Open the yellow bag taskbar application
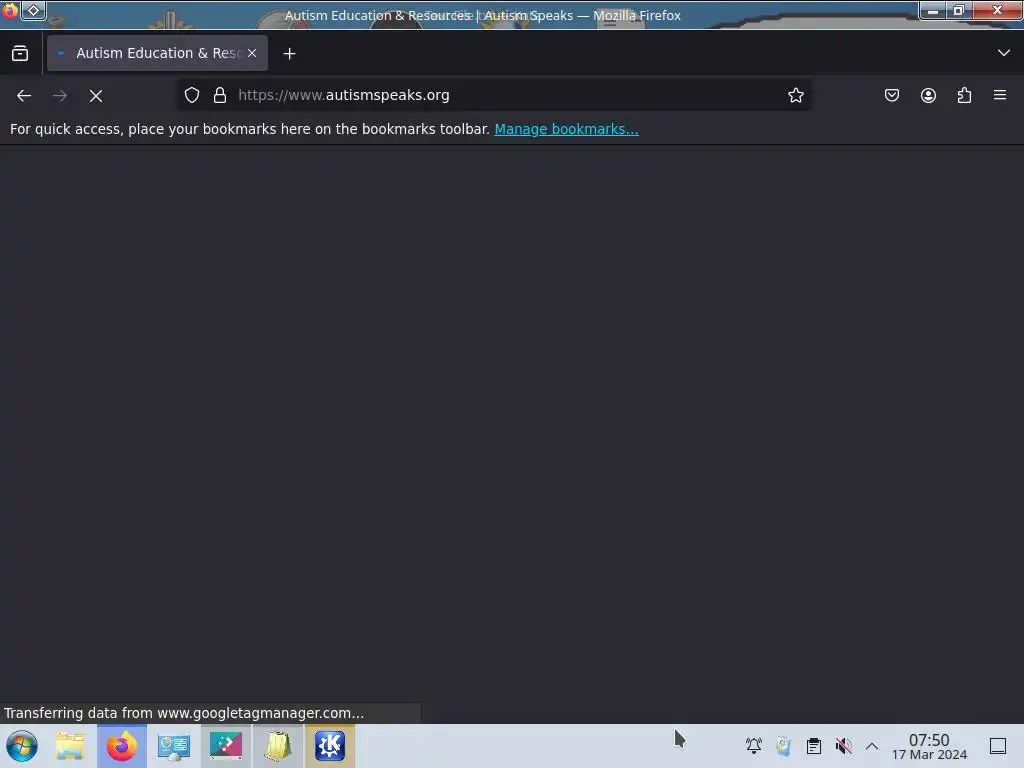 click(278, 746)
